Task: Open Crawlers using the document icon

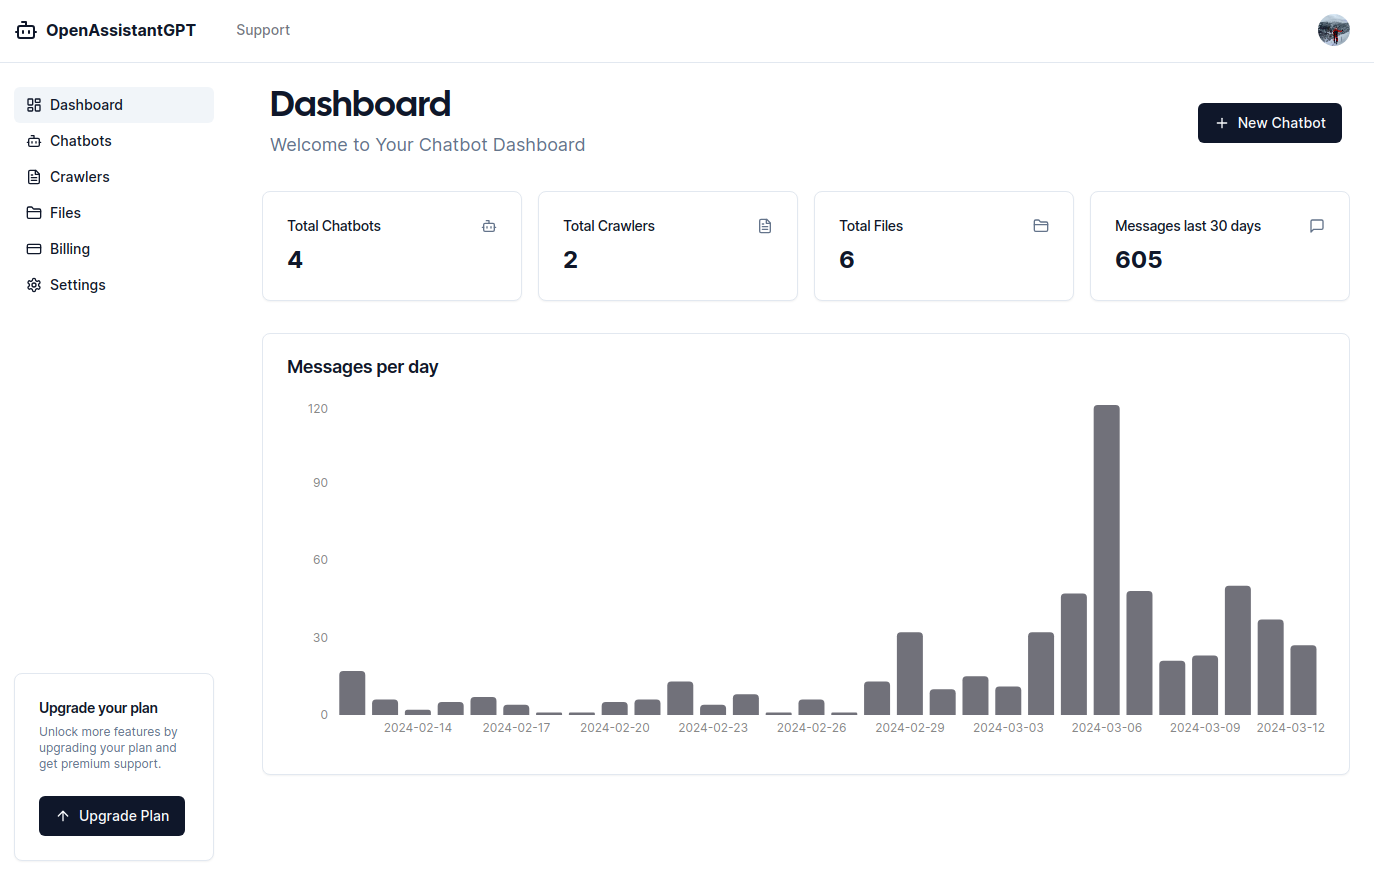Action: click(x=33, y=176)
